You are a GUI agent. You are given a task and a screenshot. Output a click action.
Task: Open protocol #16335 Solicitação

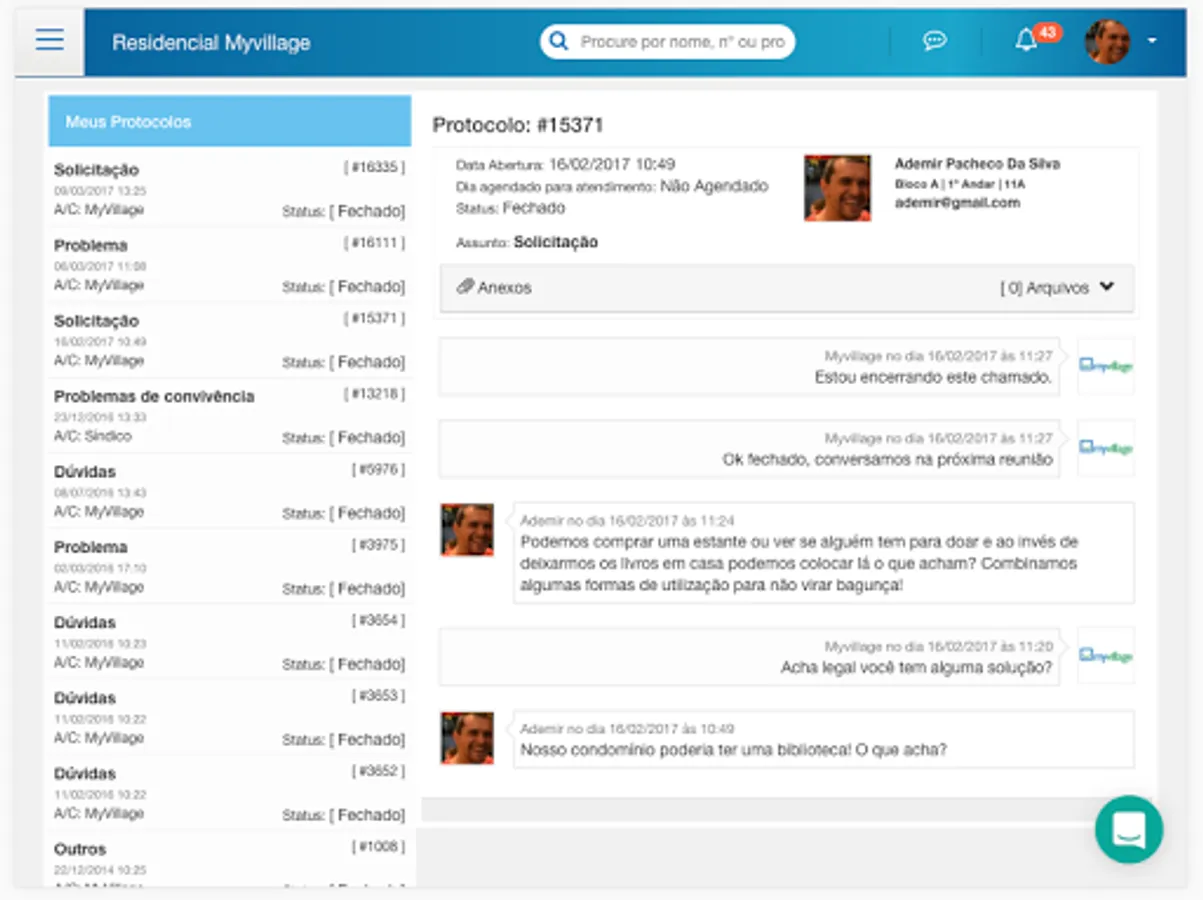tap(230, 189)
